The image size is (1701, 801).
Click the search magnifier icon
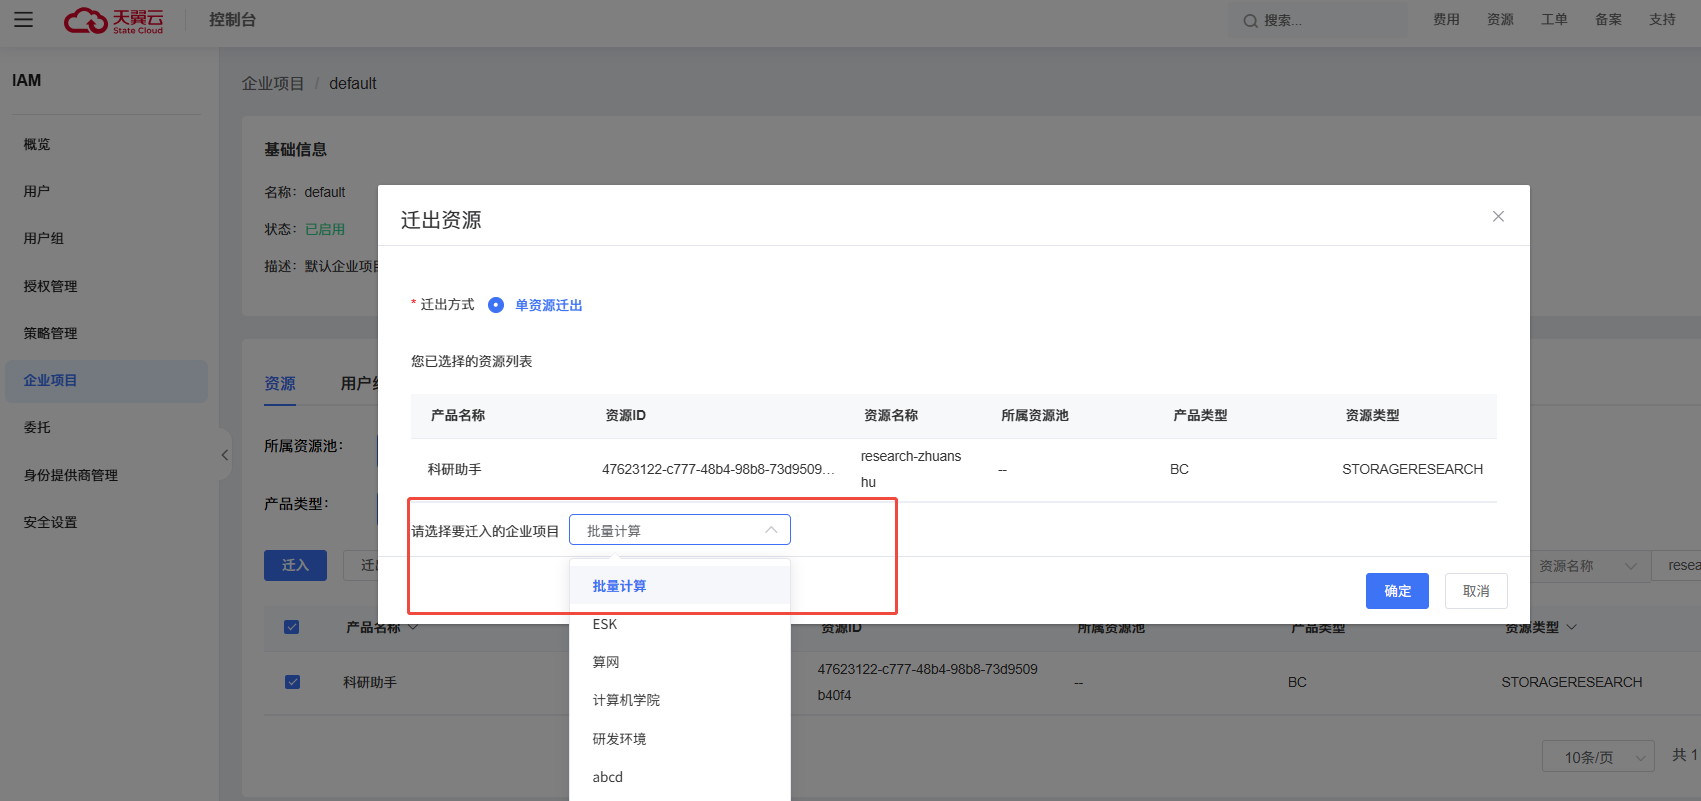(x=1250, y=21)
